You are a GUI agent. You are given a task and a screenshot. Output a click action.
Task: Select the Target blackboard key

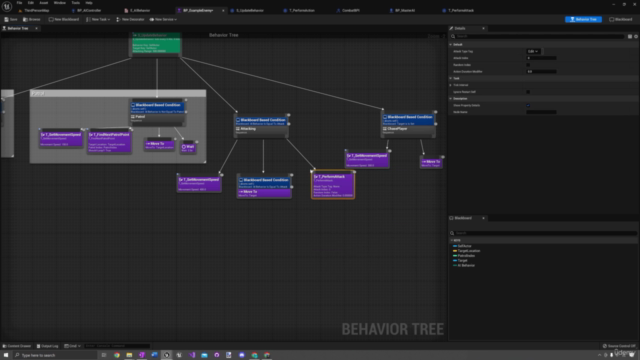[462, 260]
